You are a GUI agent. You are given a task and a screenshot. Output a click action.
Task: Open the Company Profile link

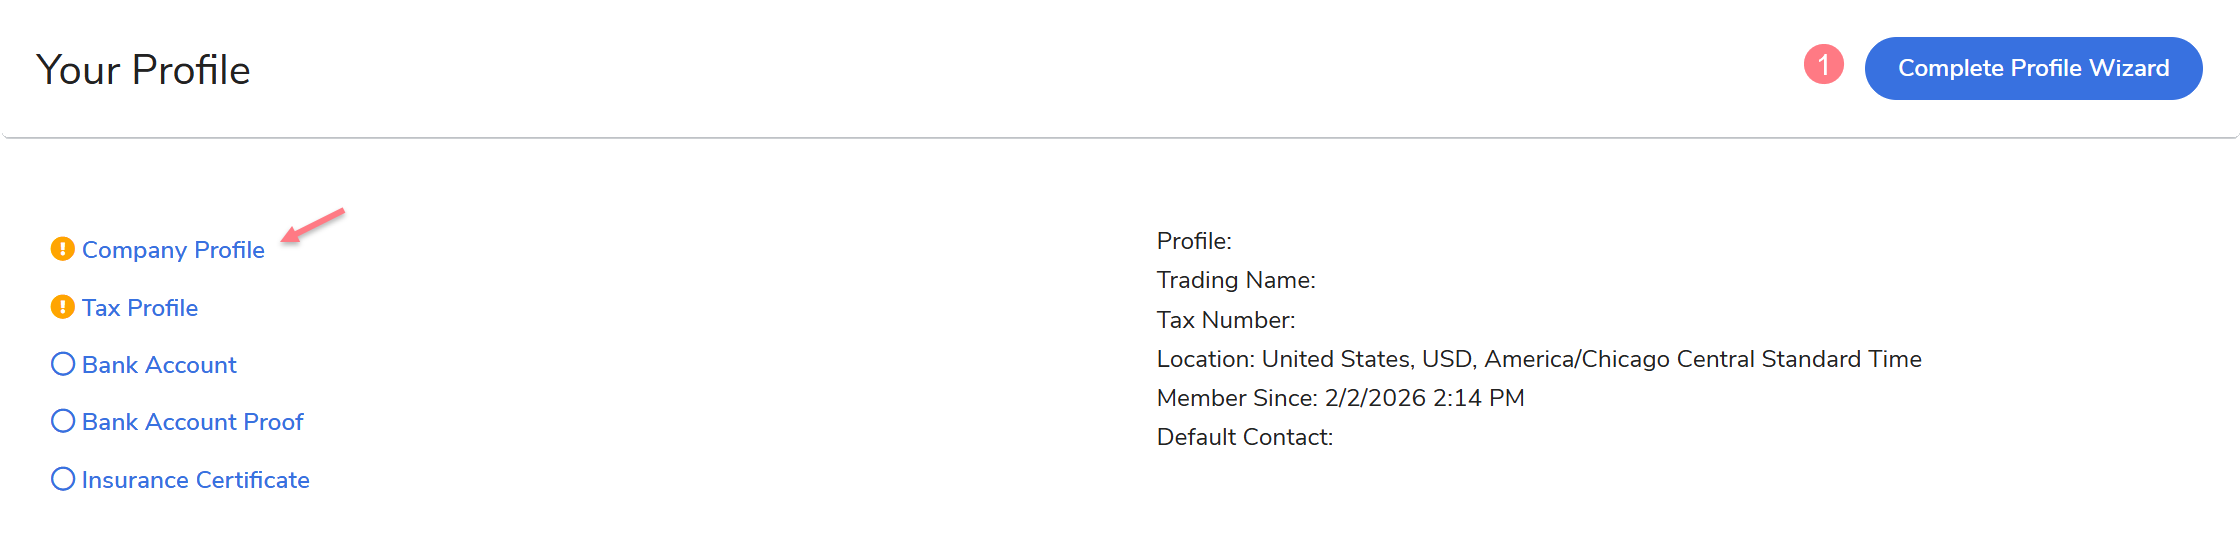(x=173, y=250)
